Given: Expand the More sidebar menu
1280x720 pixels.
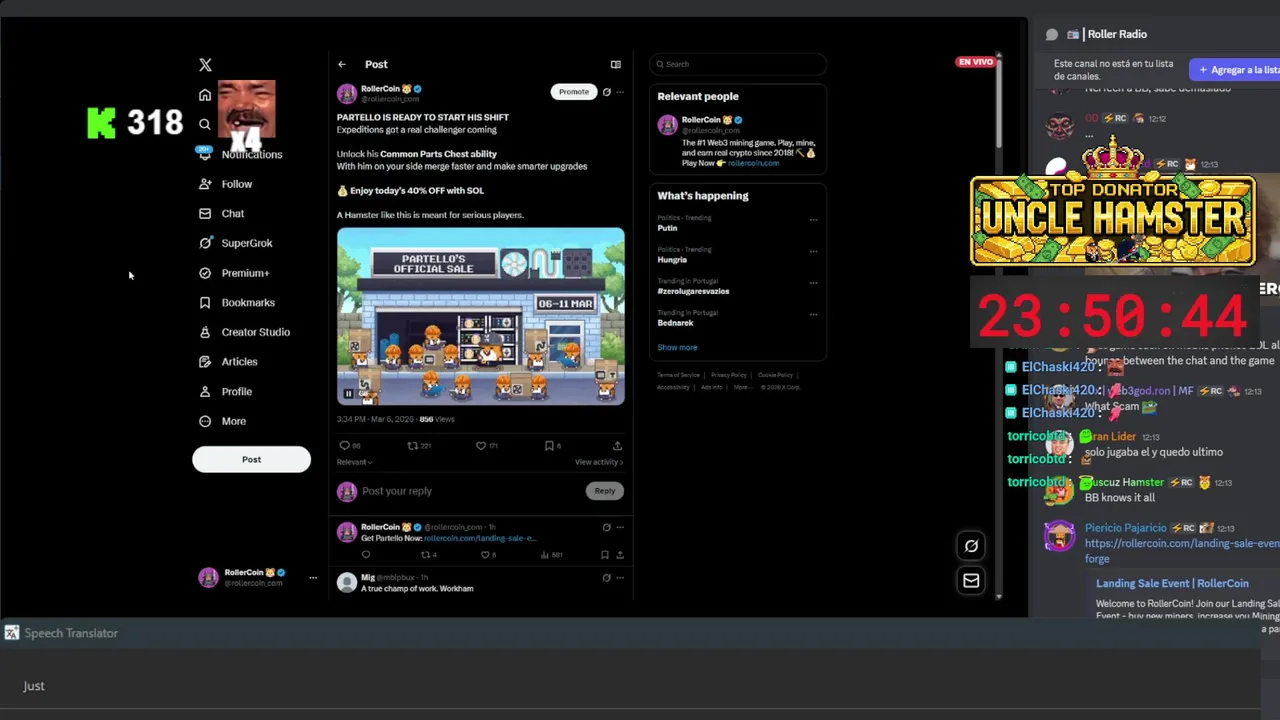Looking at the screenshot, I should click(x=222, y=421).
